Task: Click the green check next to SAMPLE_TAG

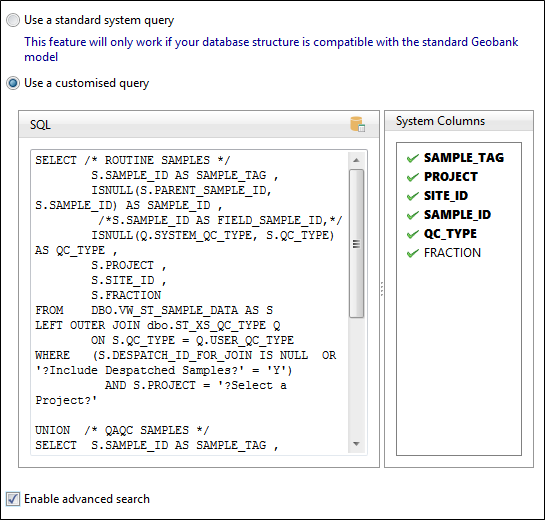Action: (x=413, y=159)
